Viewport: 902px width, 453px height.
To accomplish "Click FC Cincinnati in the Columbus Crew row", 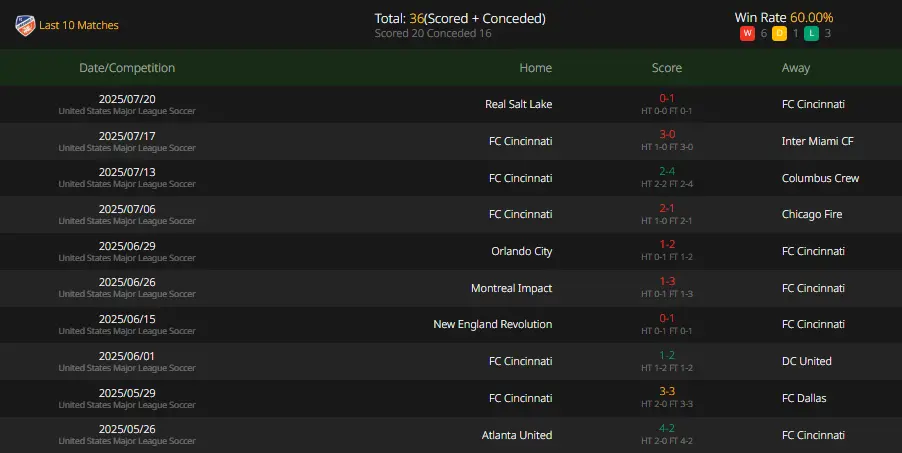I will [521, 178].
